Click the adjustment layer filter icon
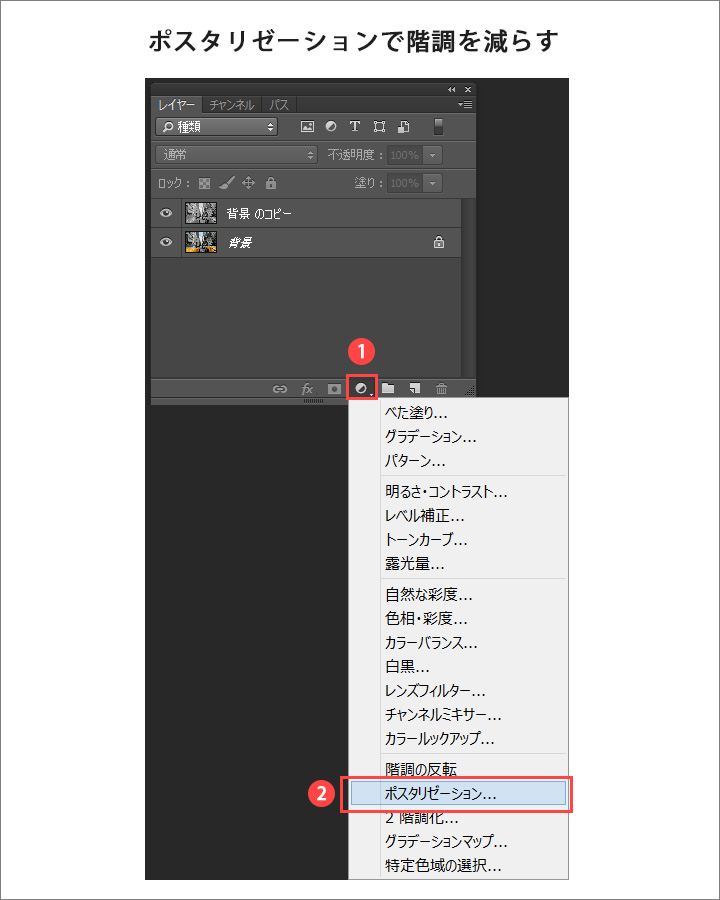Screen dimensions: 720x900 [x=331, y=126]
